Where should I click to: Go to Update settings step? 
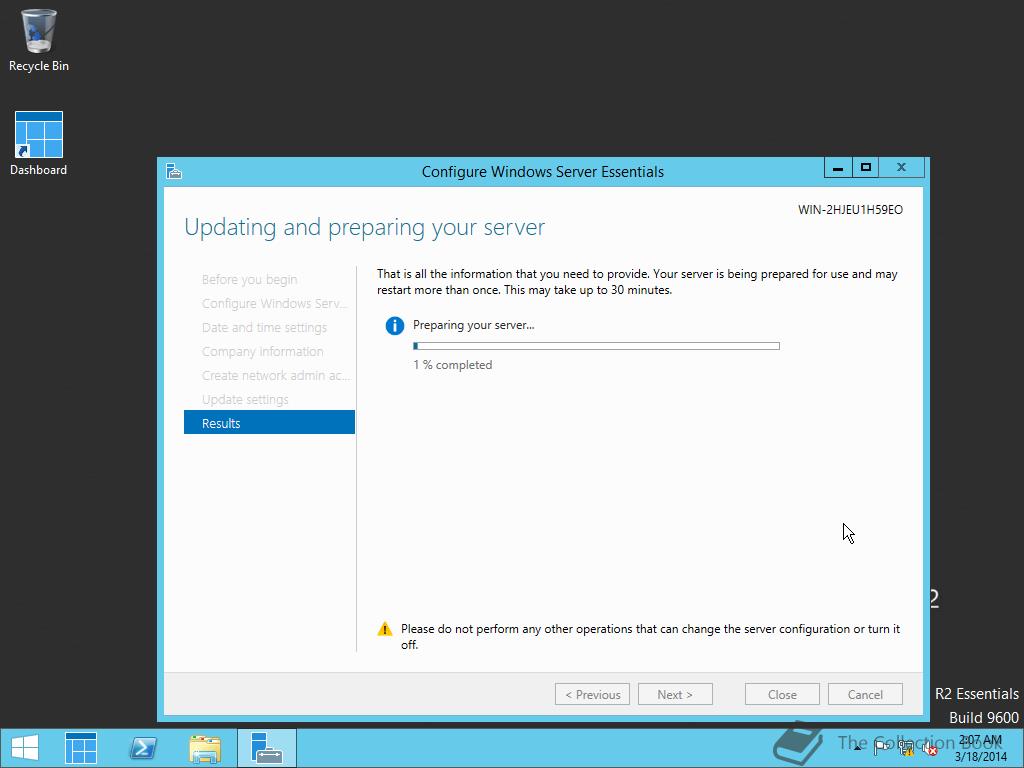(245, 400)
